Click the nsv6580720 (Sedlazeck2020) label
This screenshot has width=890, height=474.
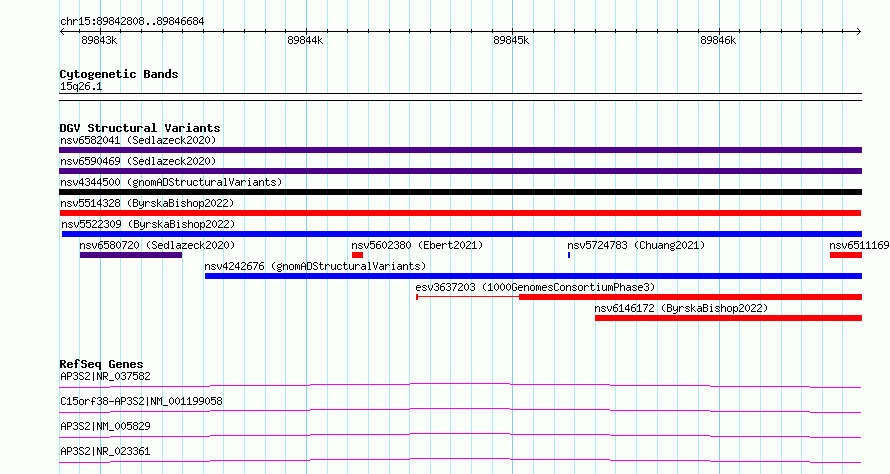click(157, 245)
